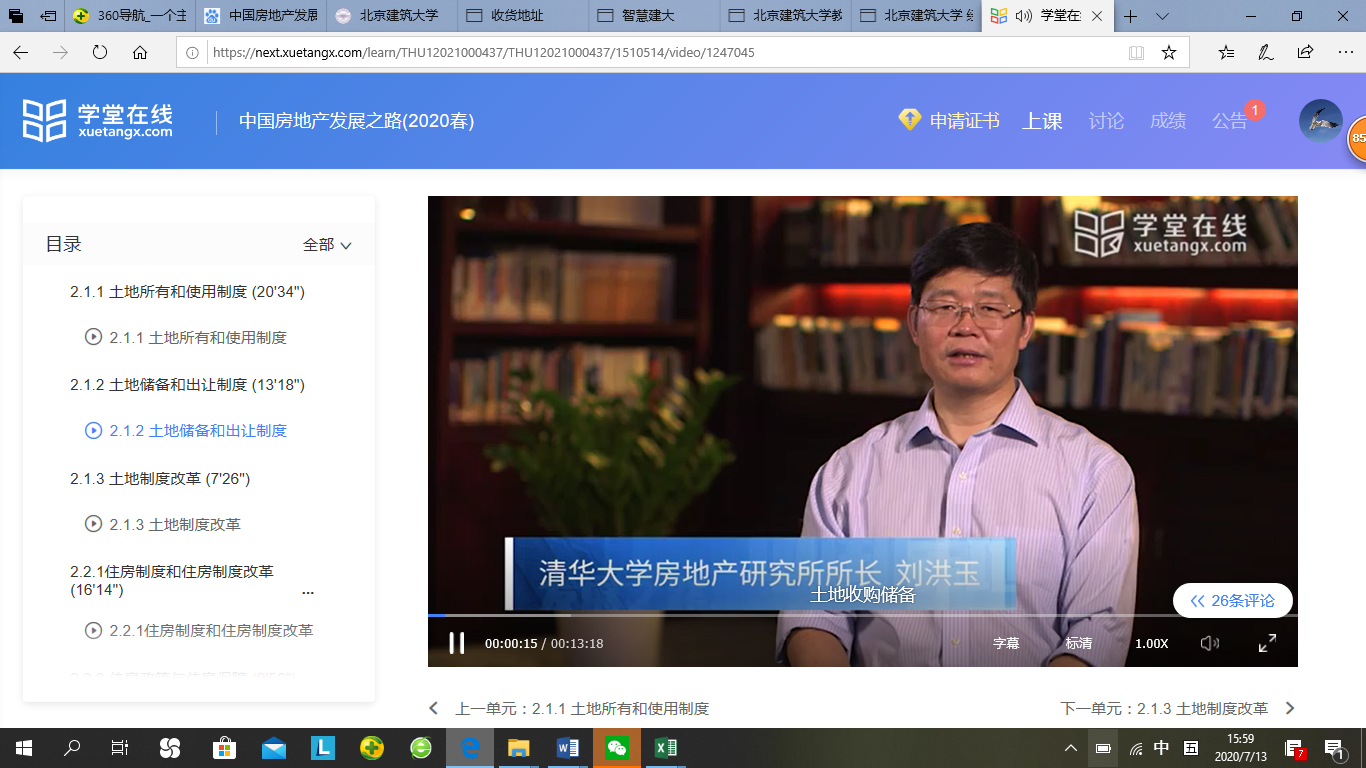This screenshot has width=1366, height=768.
Task: Refresh the browser page
Action: click(x=100, y=53)
